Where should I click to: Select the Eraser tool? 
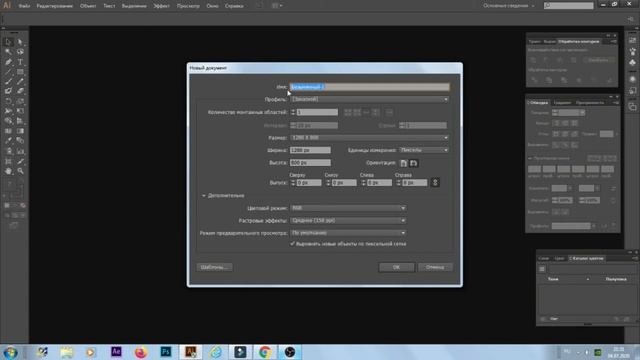click(x=20, y=91)
